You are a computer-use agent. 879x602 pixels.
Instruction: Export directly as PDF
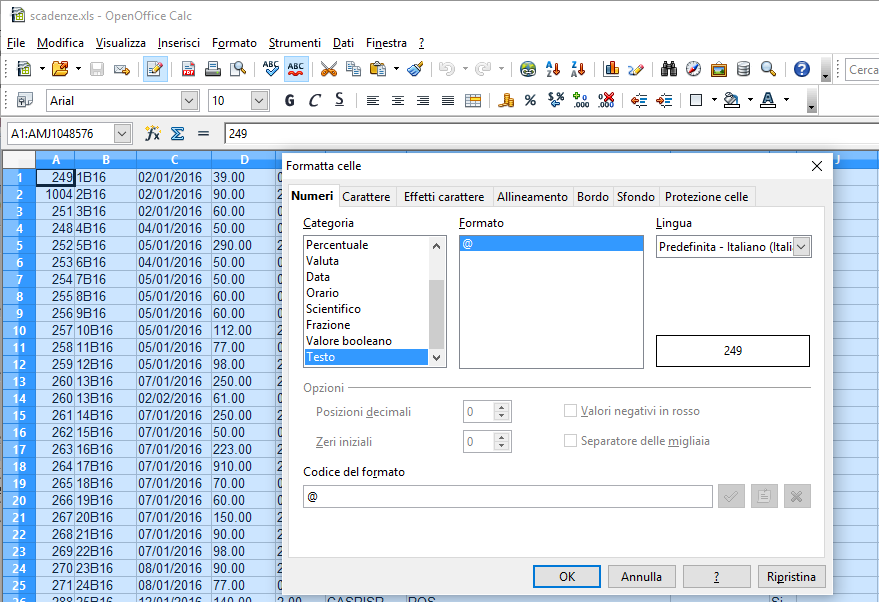click(x=188, y=69)
